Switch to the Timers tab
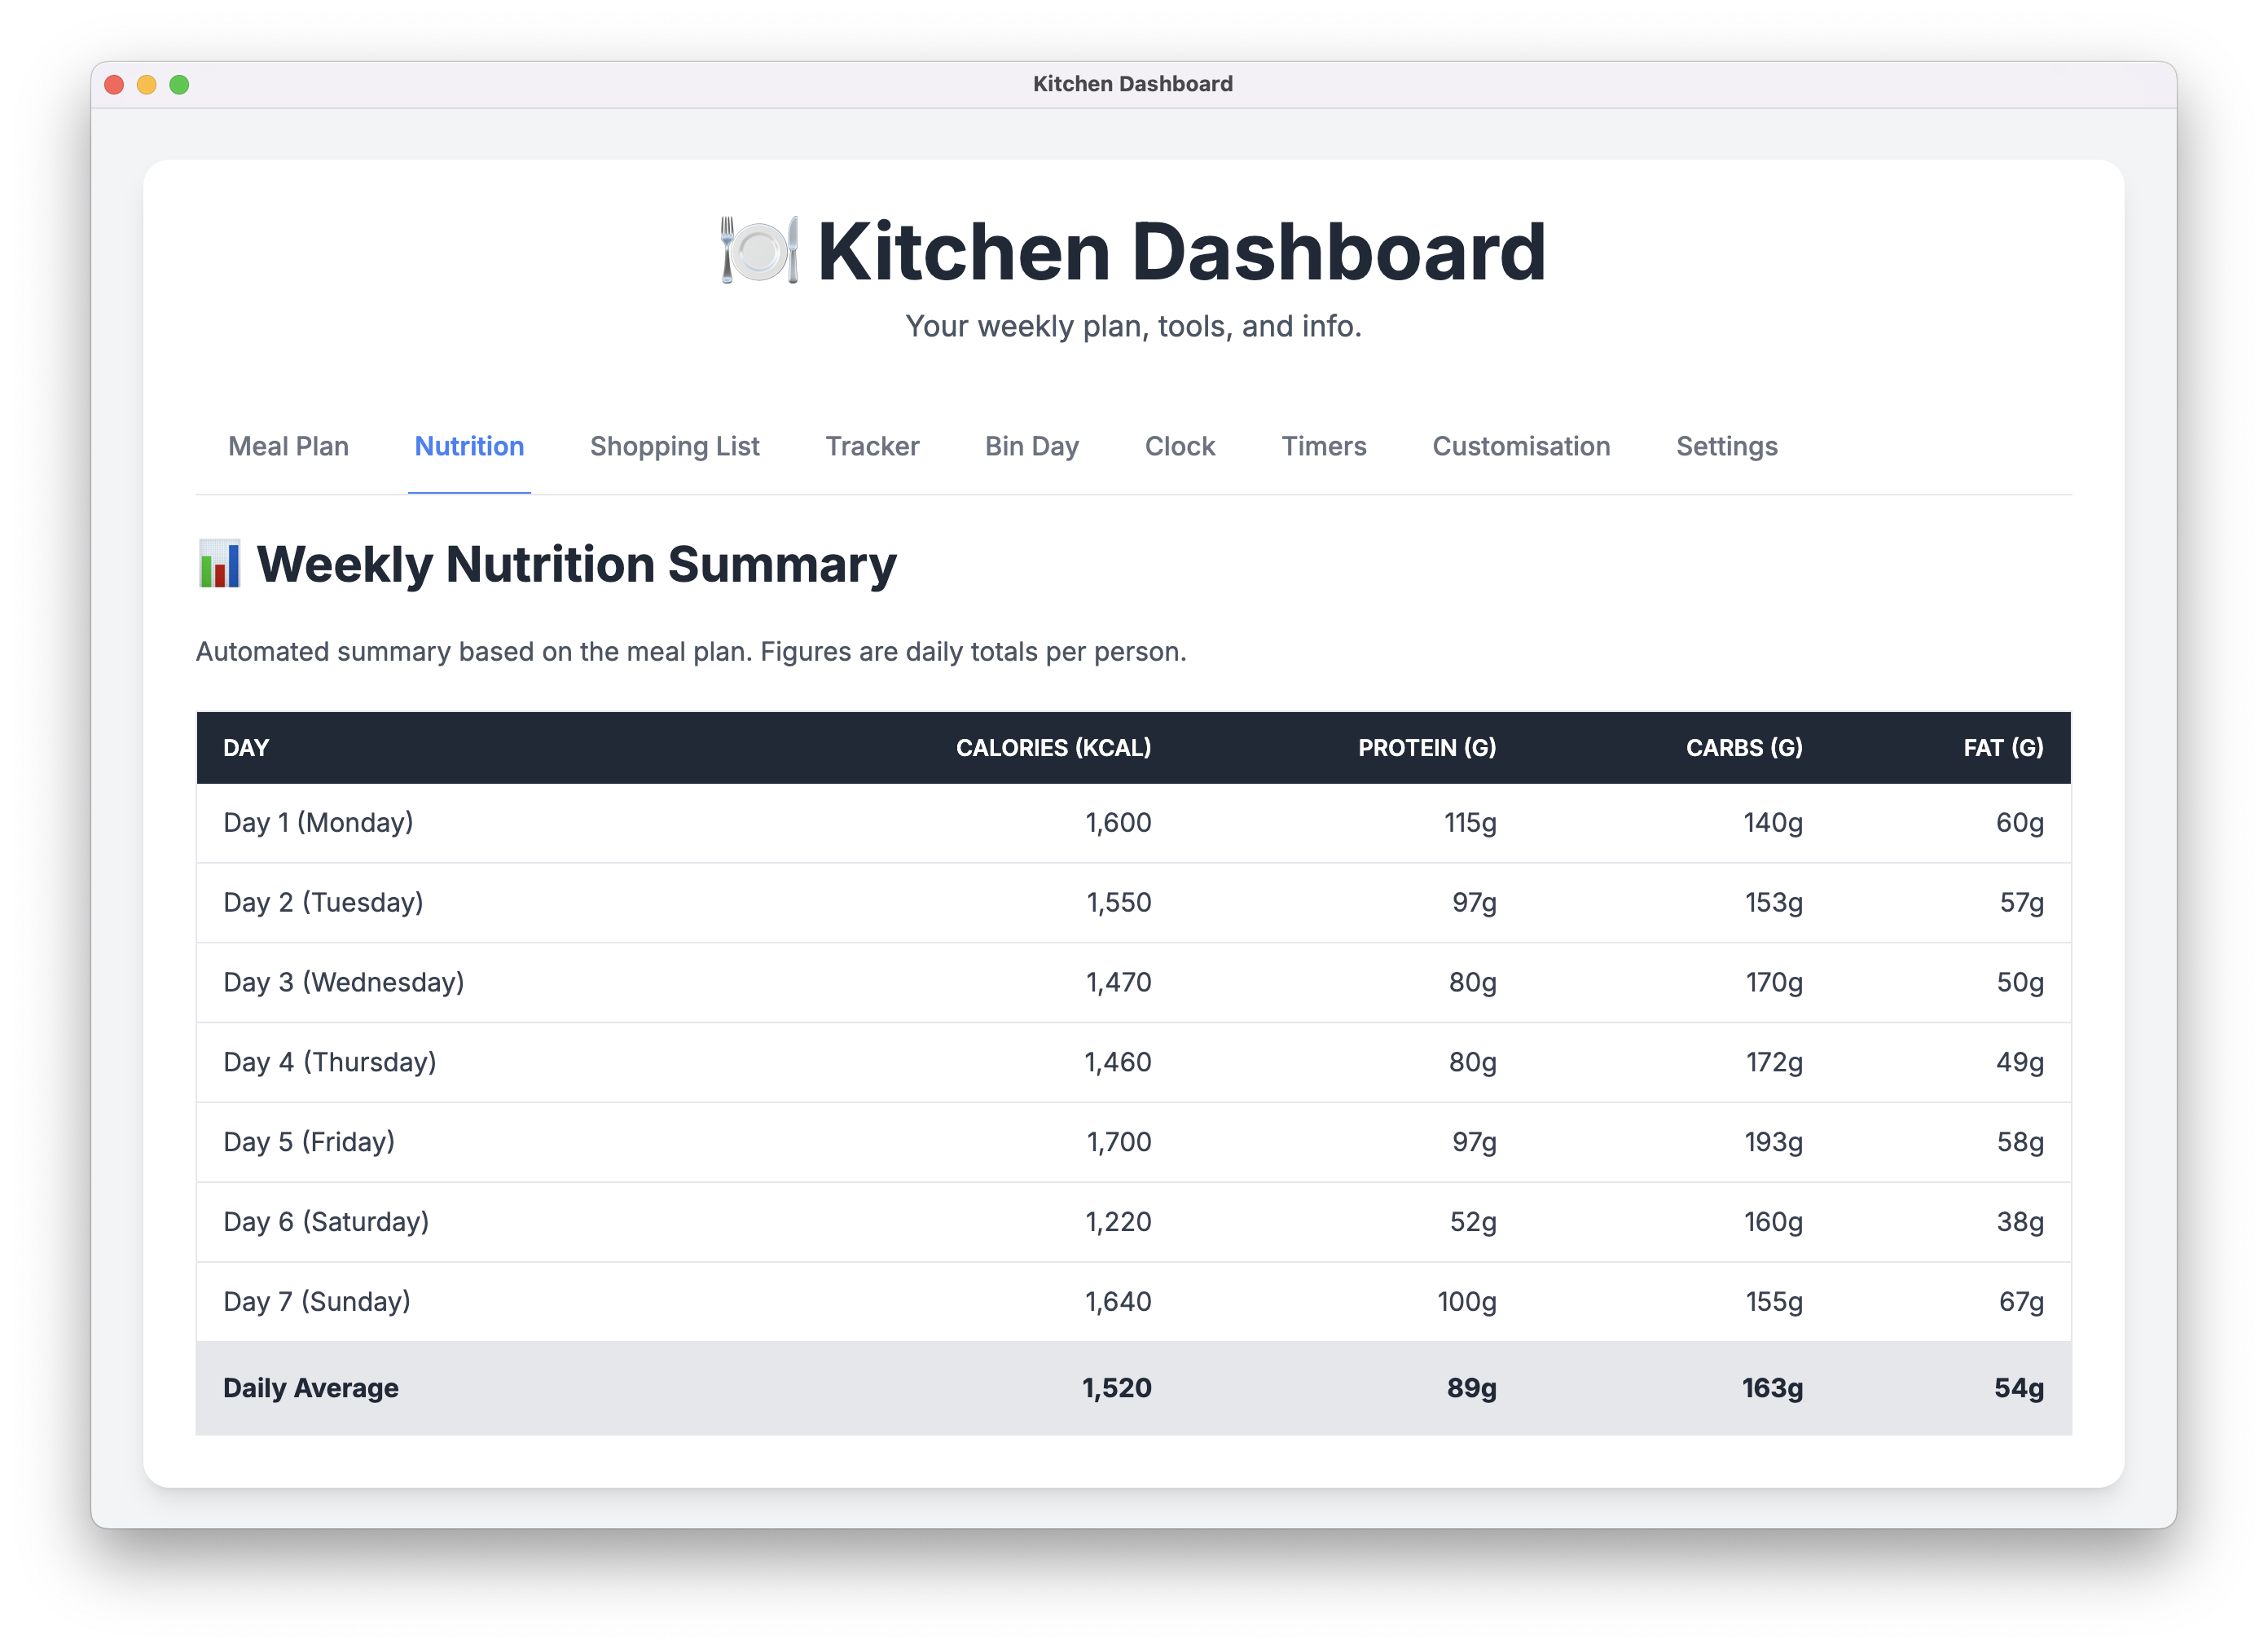Screen dimensions: 2268x1649 [x=1324, y=446]
